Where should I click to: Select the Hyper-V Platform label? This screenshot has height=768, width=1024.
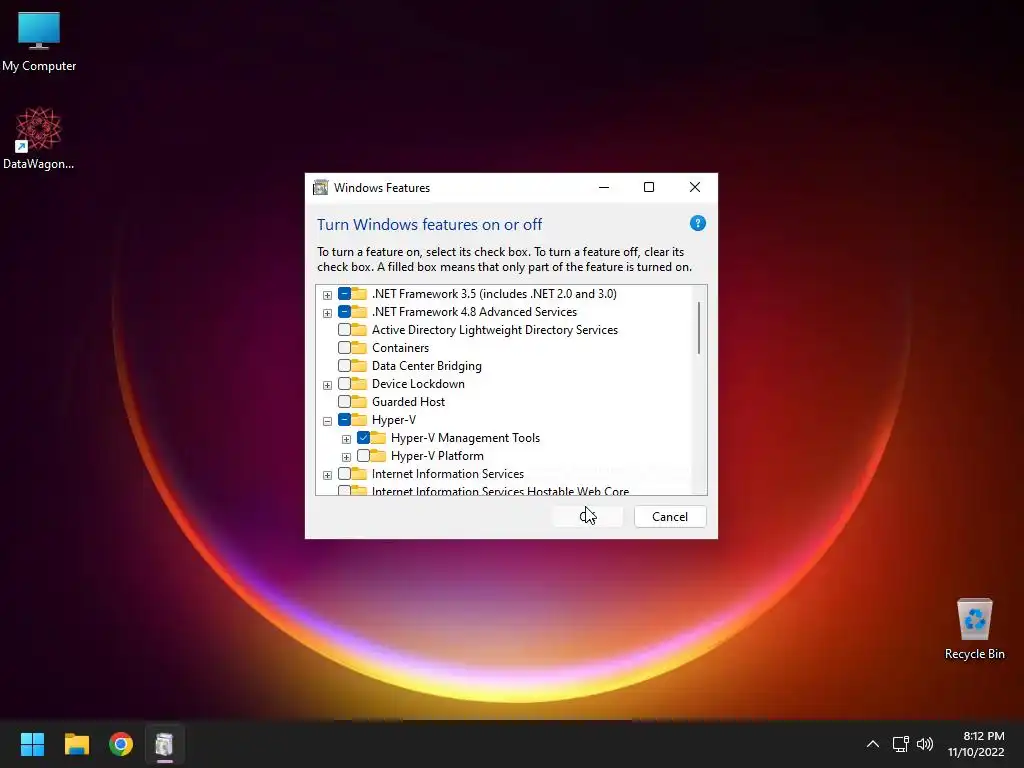pos(437,456)
